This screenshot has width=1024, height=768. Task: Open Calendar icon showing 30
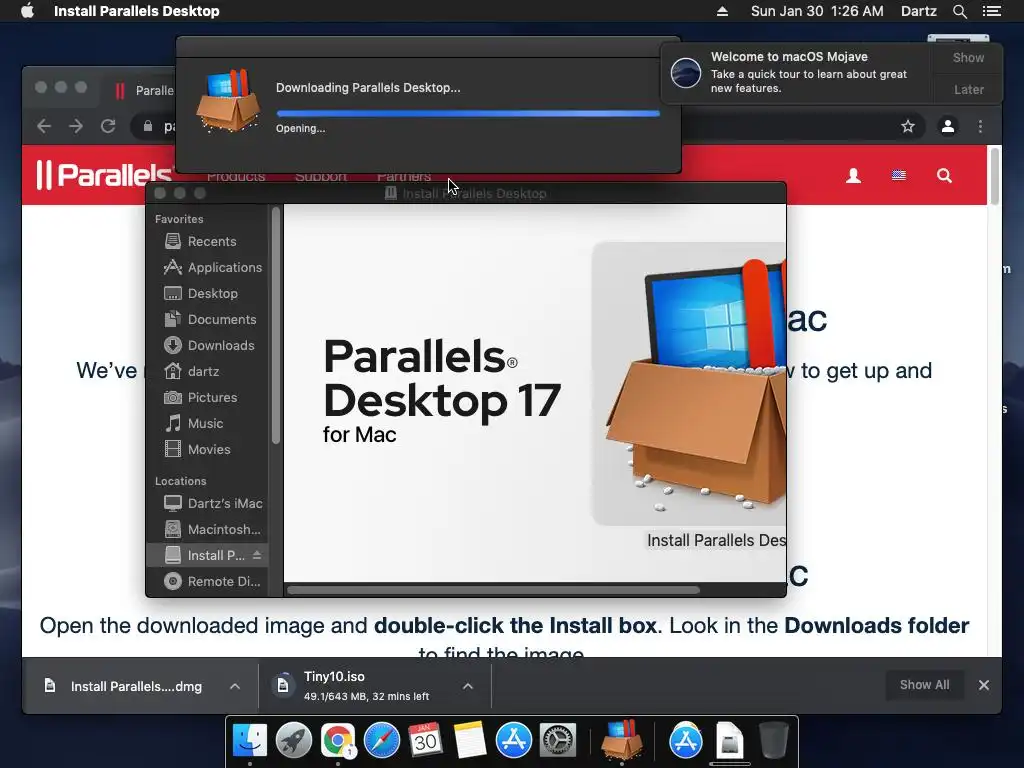coord(425,740)
